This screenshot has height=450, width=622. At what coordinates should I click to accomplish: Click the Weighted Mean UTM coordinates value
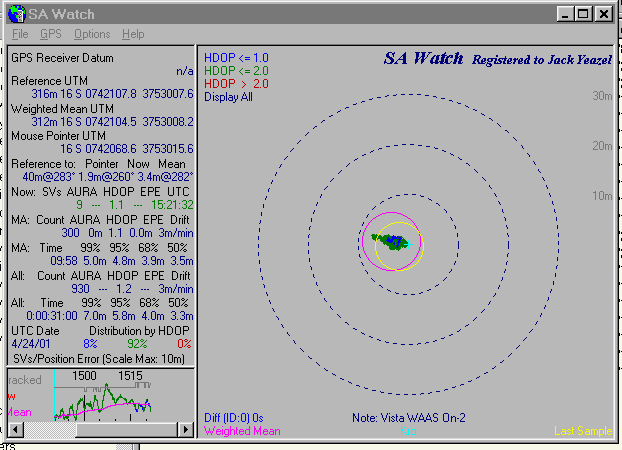[x=112, y=122]
